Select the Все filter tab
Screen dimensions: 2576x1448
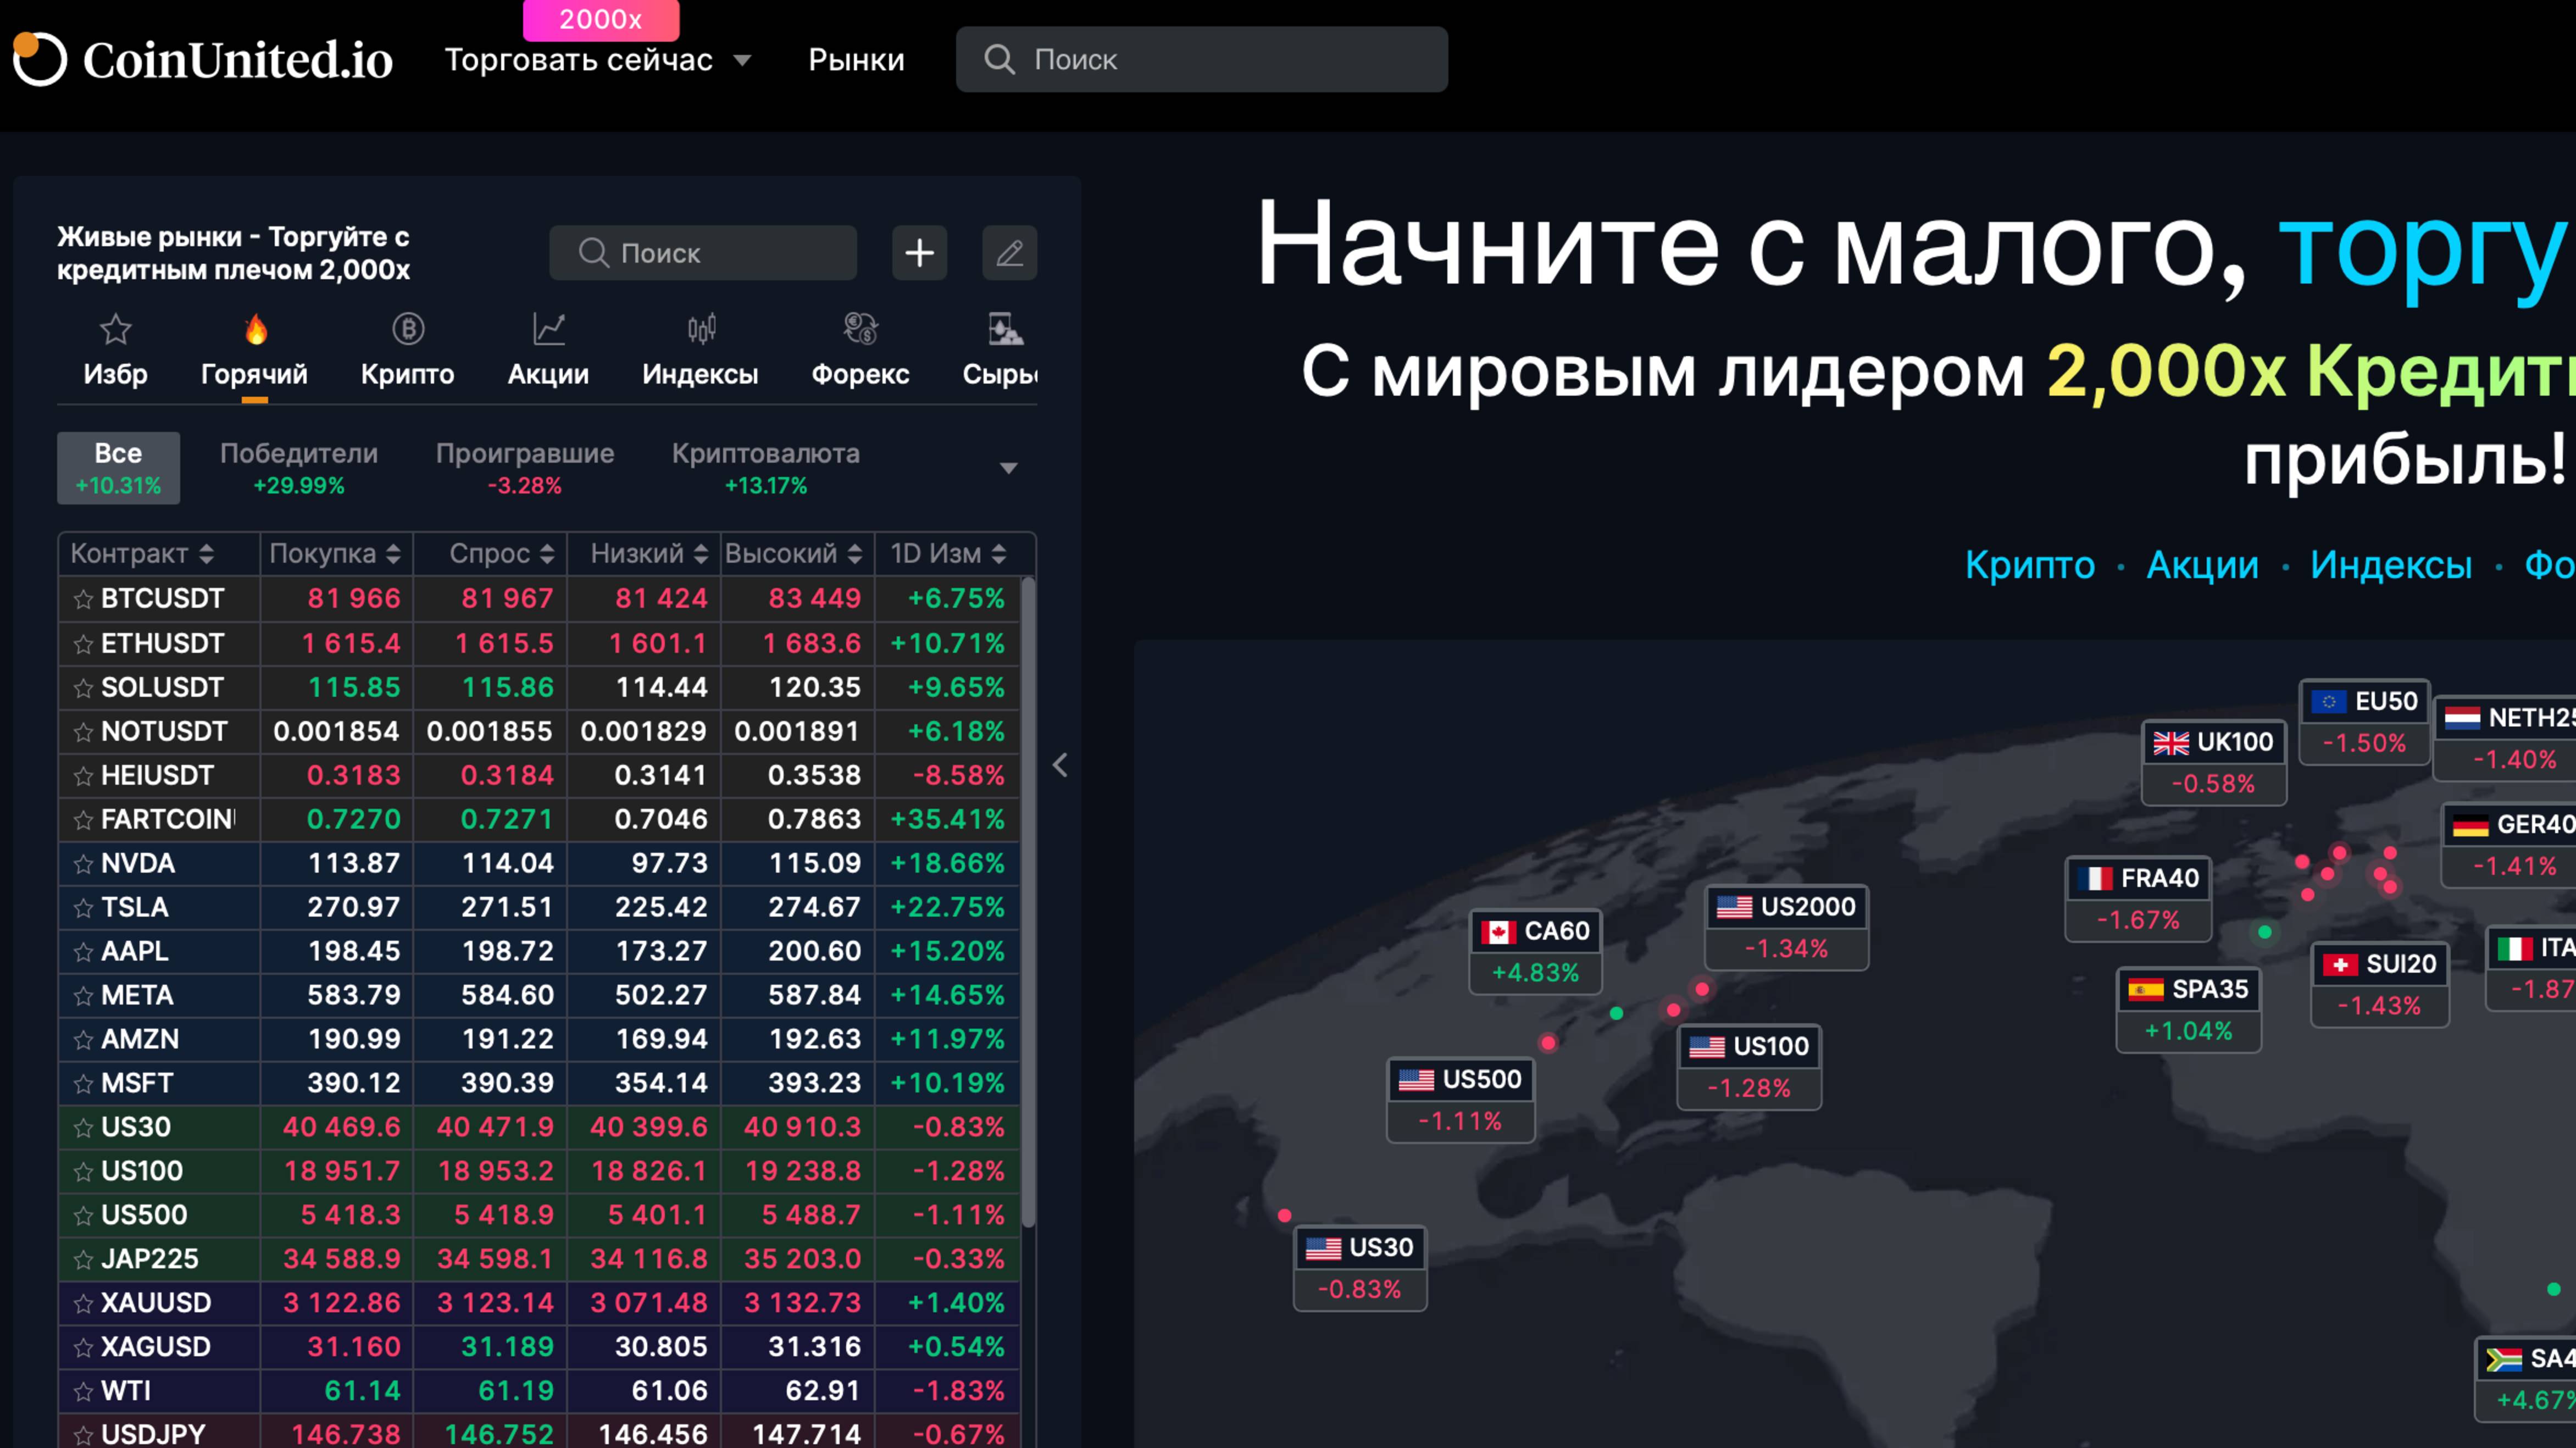118,468
